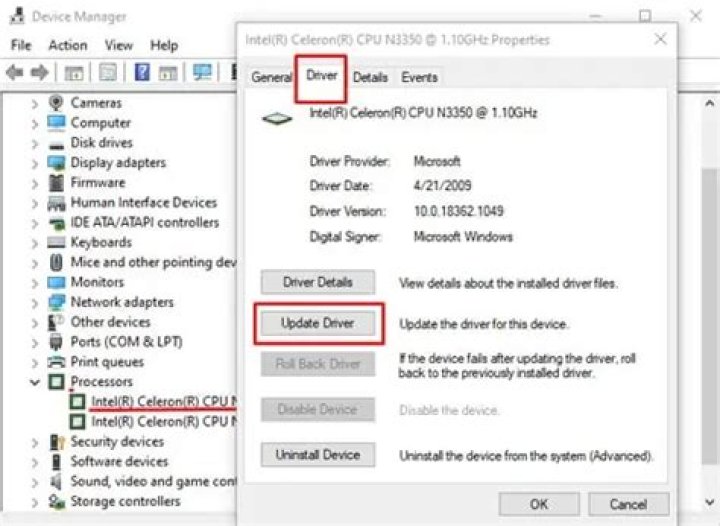
Task: Select the Keyboards category icon
Action: point(56,242)
